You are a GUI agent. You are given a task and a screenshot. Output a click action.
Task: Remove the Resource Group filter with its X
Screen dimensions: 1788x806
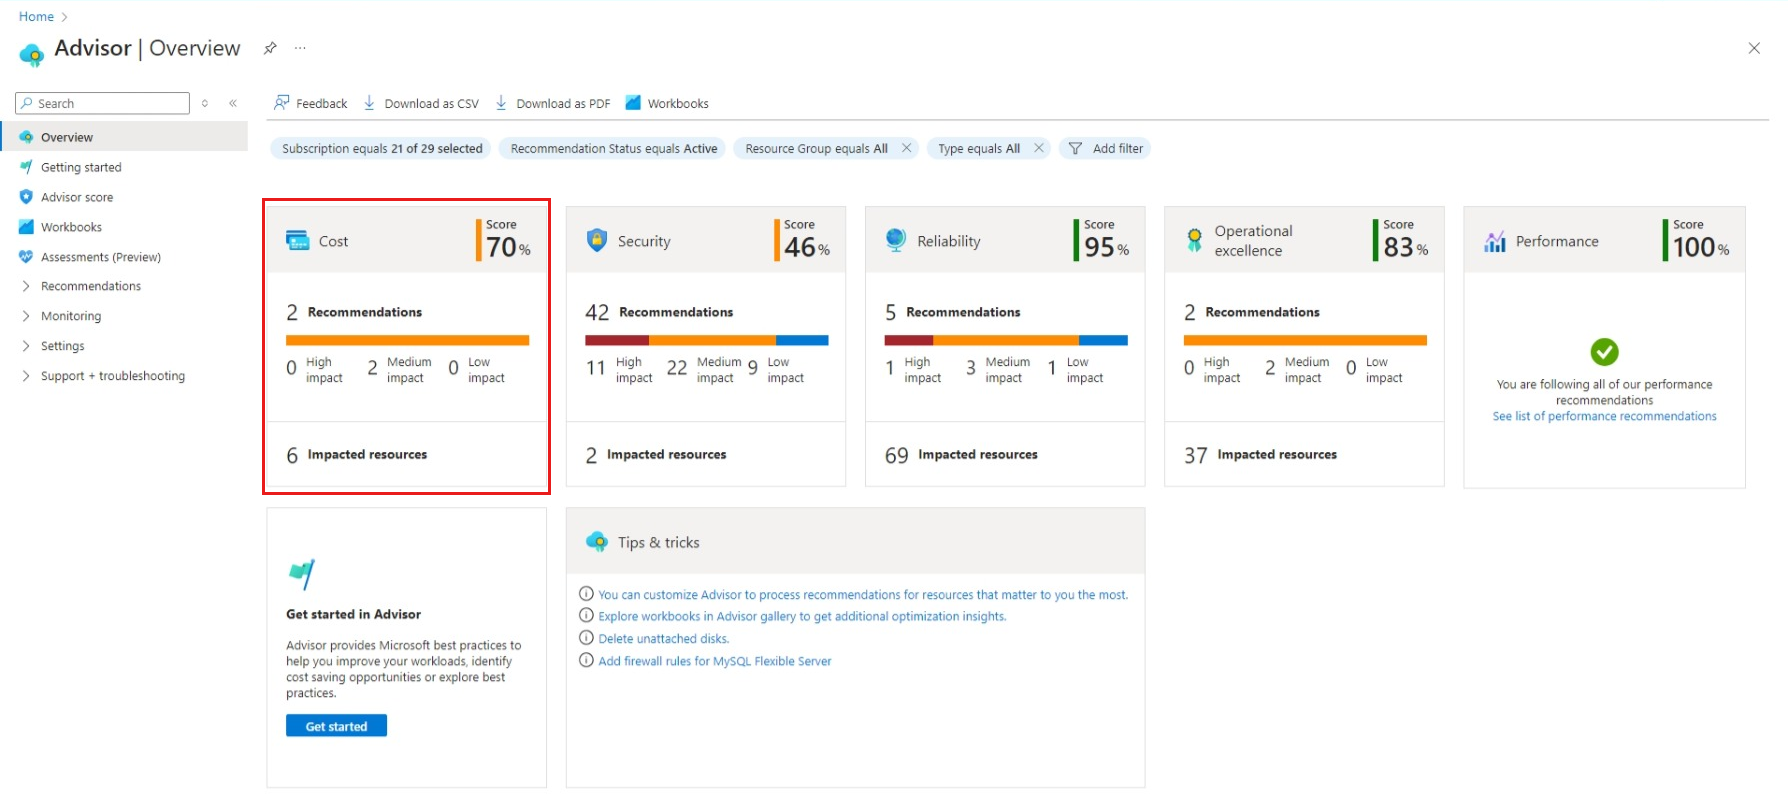pos(906,148)
